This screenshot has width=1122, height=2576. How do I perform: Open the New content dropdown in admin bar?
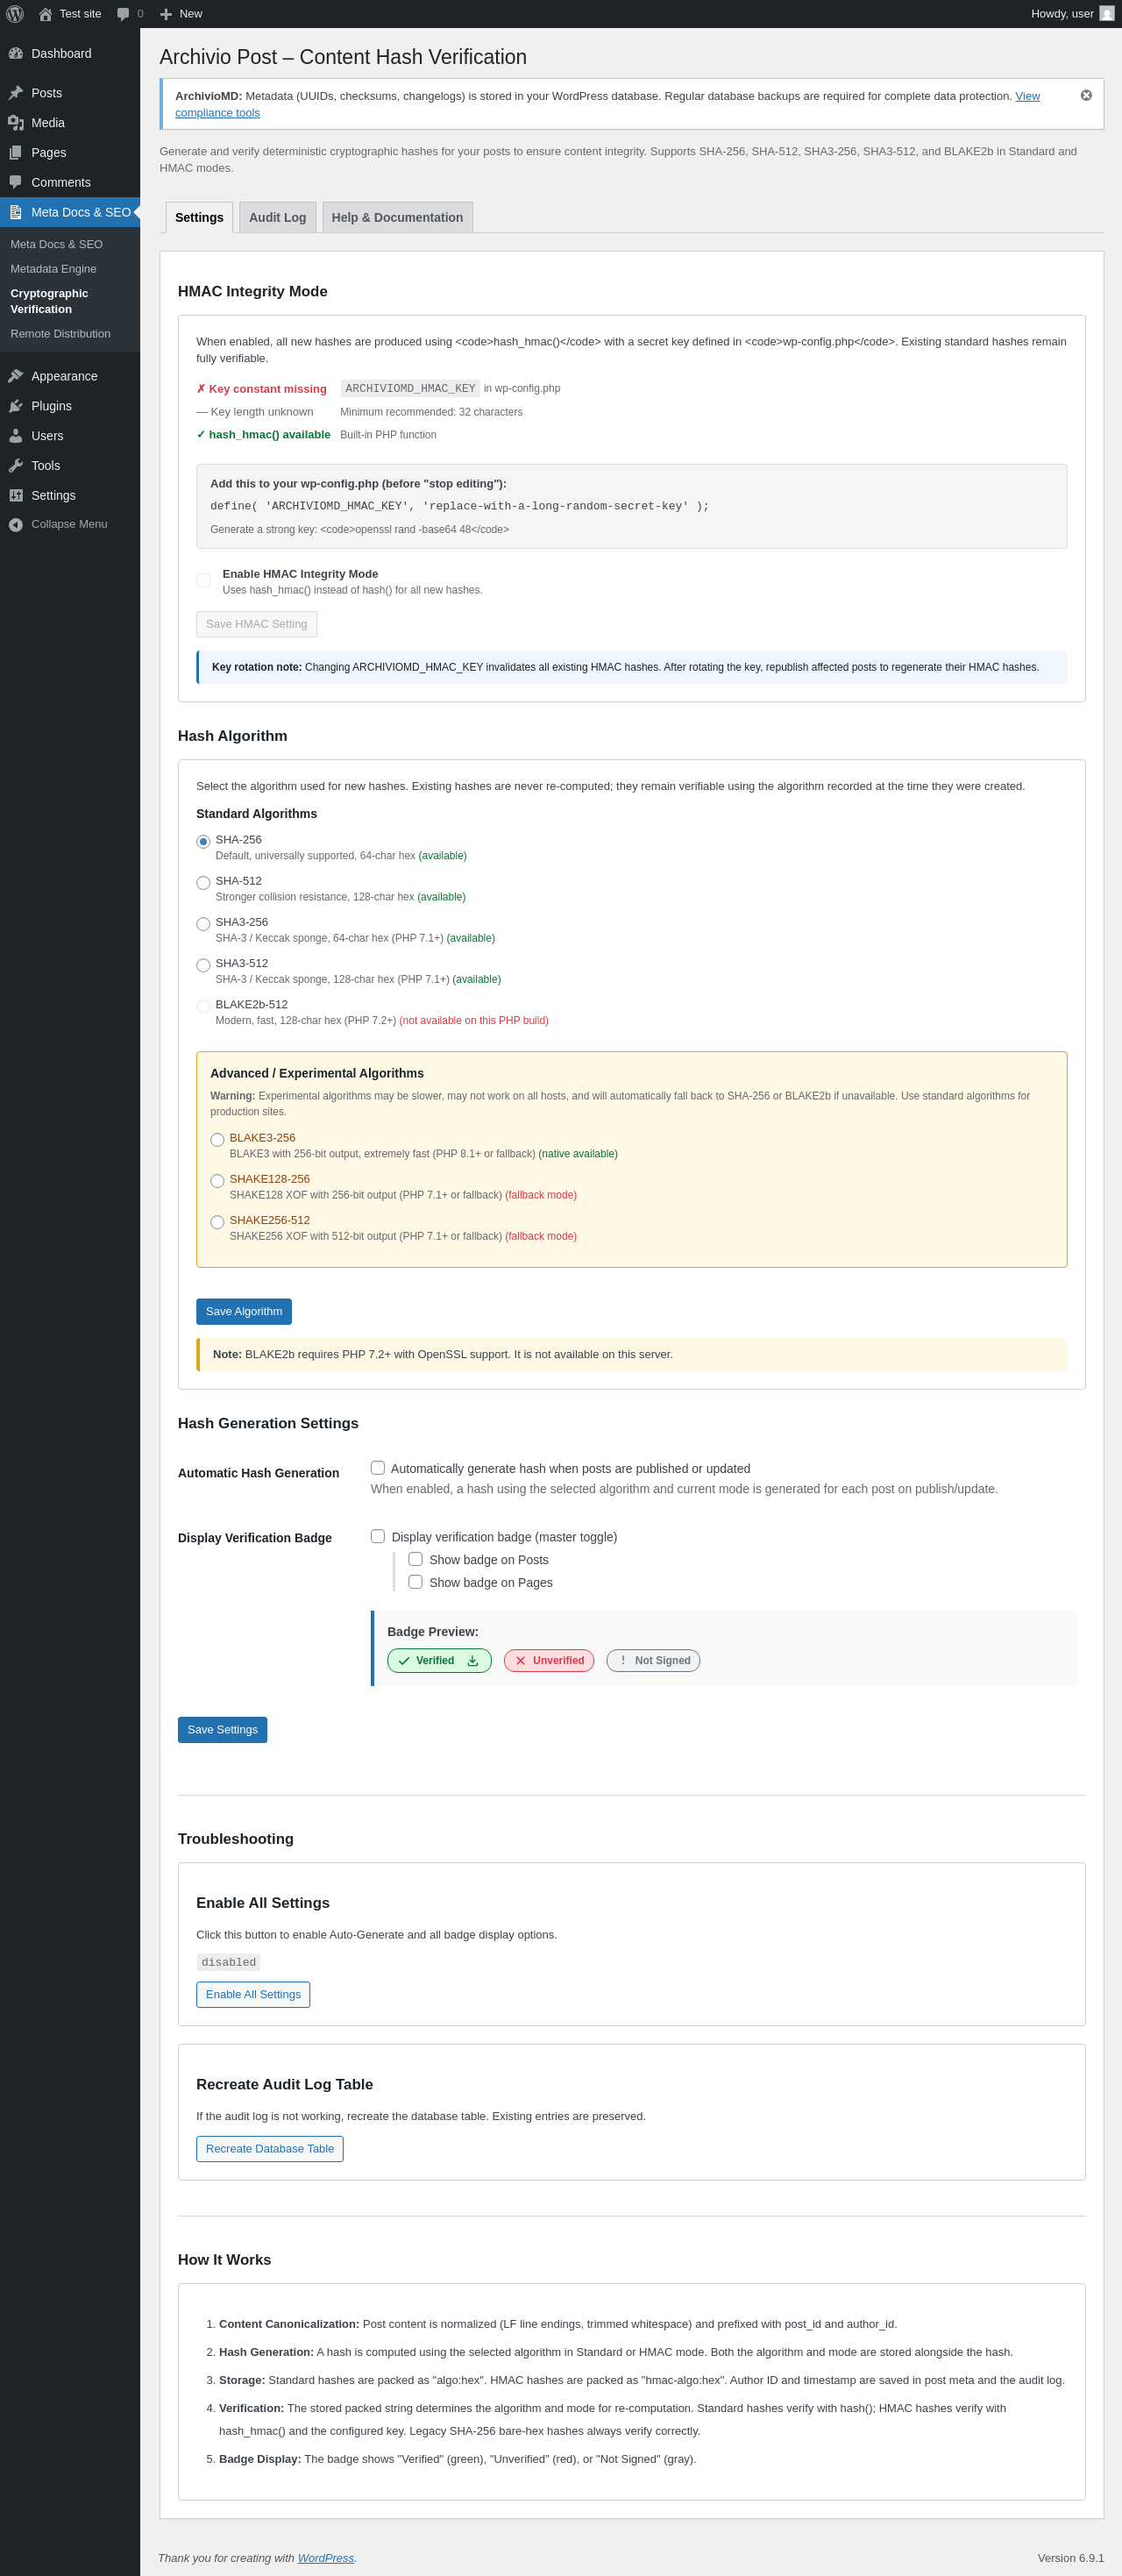(x=181, y=14)
